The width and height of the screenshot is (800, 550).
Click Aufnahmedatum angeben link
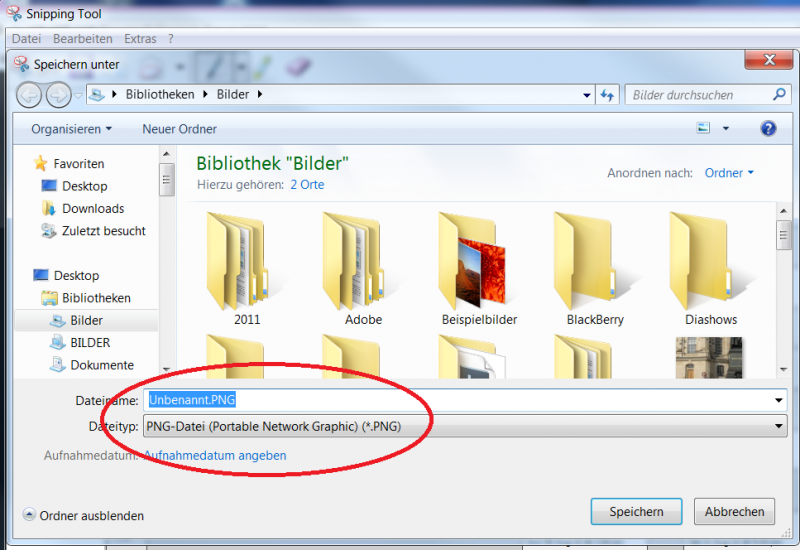[215, 456]
